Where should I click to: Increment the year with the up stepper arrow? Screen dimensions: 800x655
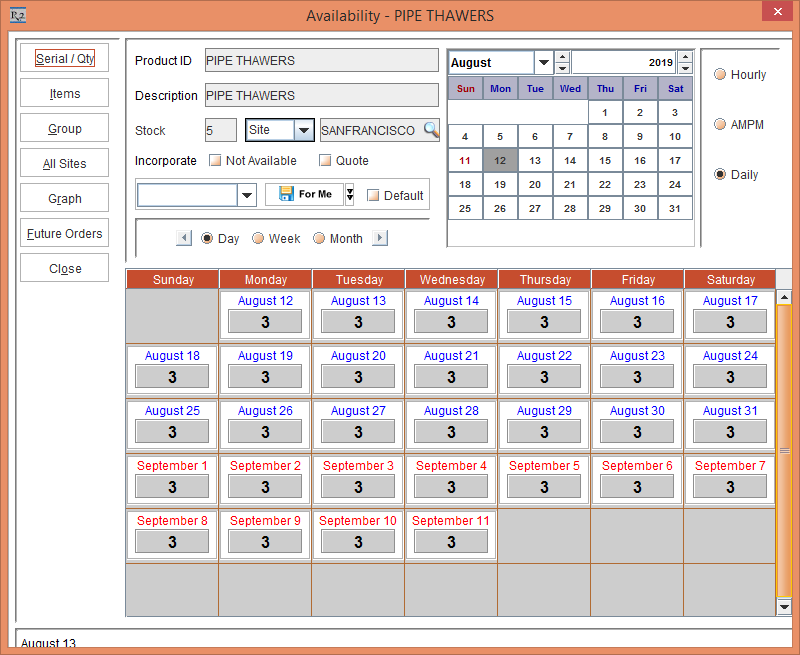pos(685,56)
